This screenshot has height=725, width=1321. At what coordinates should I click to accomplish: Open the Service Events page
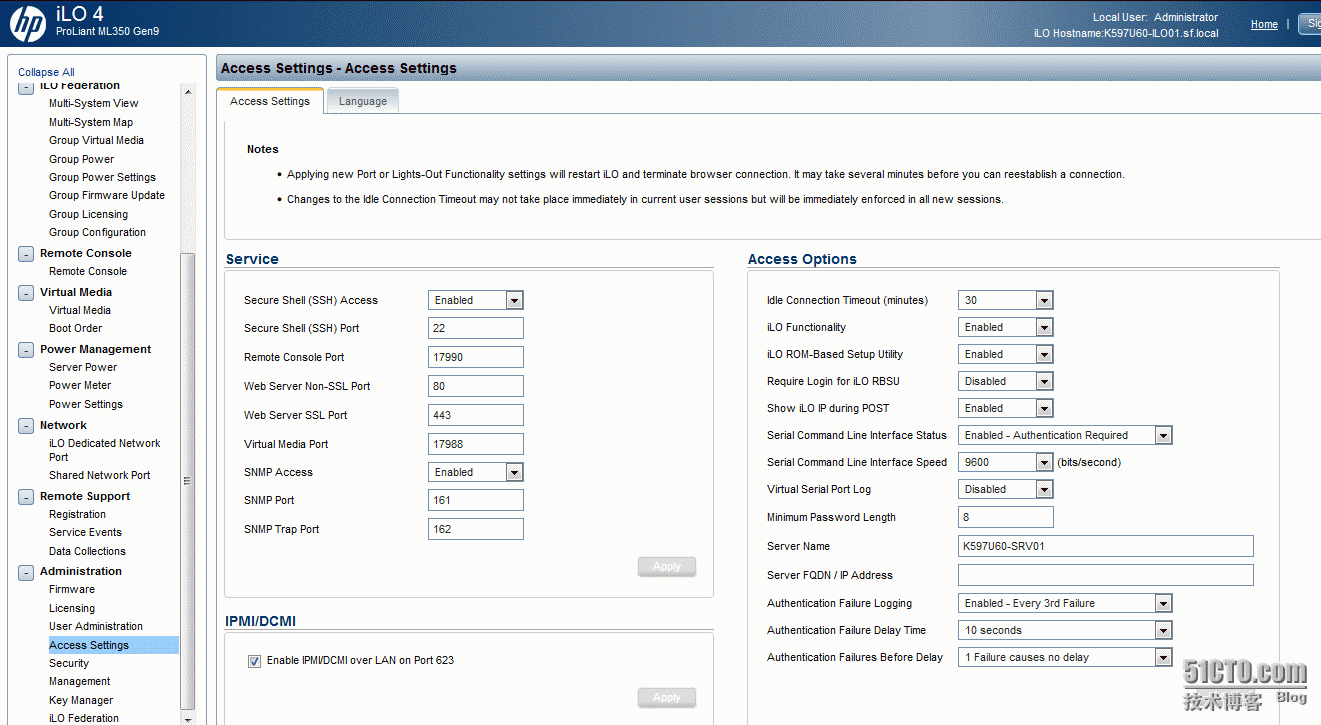tap(85, 532)
